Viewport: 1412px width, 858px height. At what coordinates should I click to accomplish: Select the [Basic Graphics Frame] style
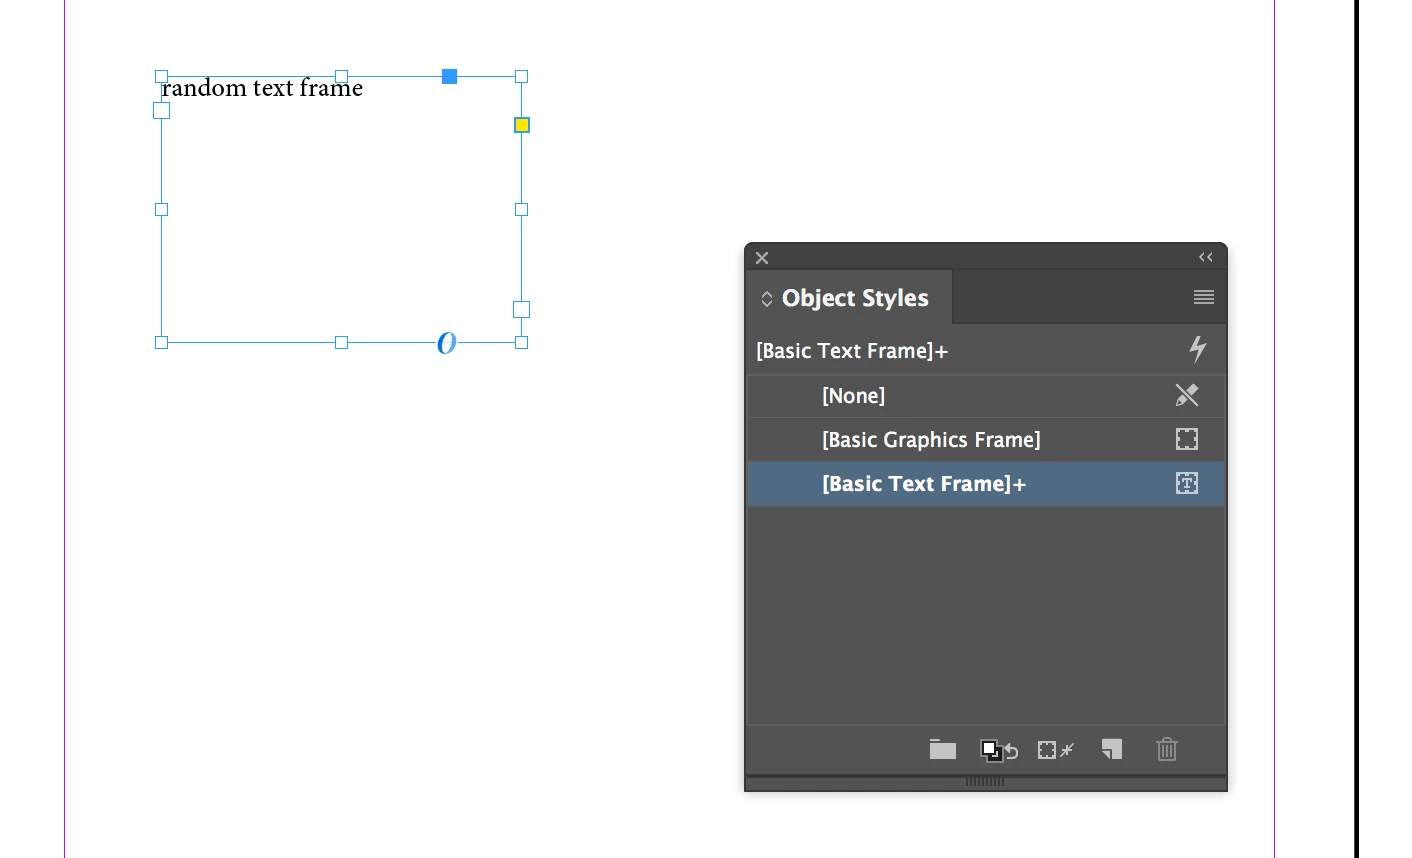click(x=986, y=440)
